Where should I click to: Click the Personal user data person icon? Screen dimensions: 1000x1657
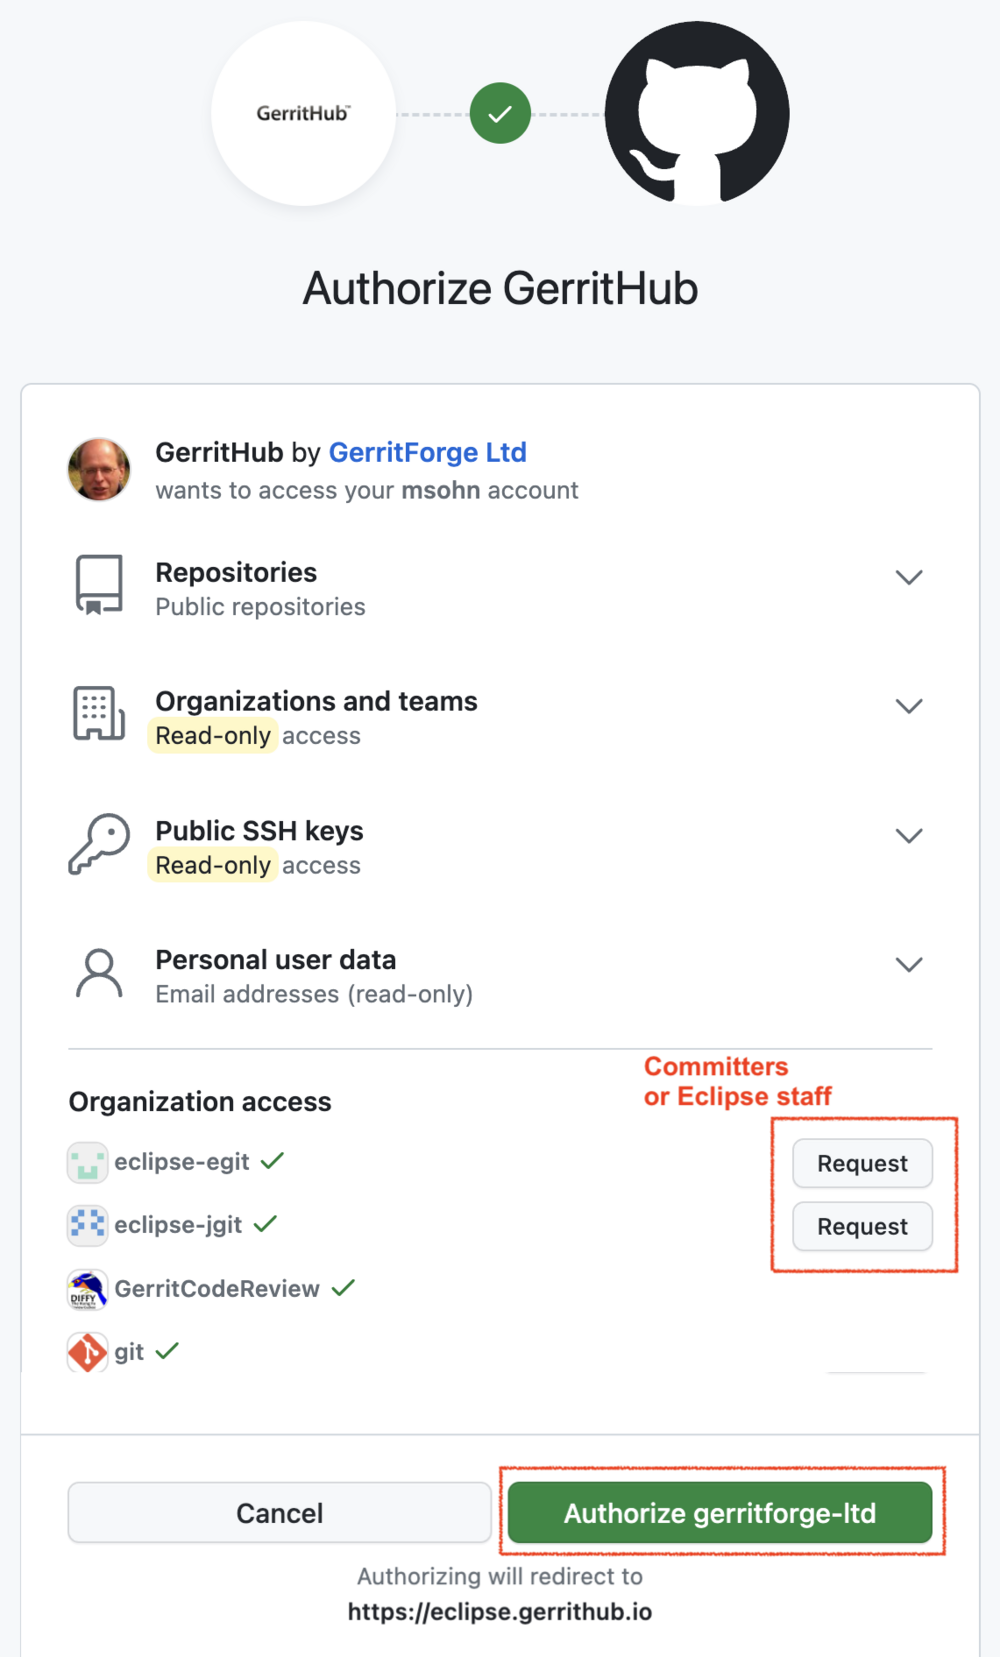pos(98,972)
